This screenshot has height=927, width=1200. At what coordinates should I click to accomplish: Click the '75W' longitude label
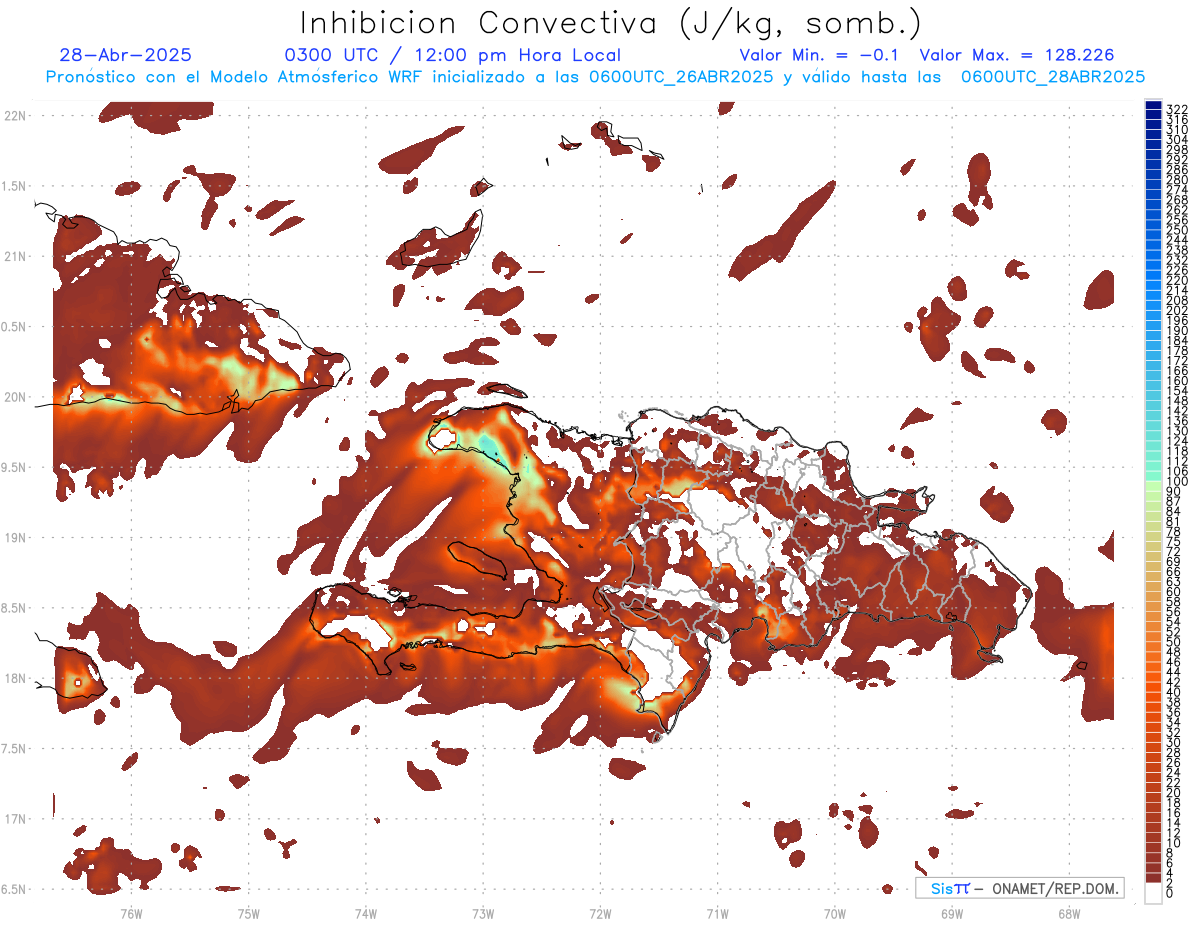click(x=248, y=913)
